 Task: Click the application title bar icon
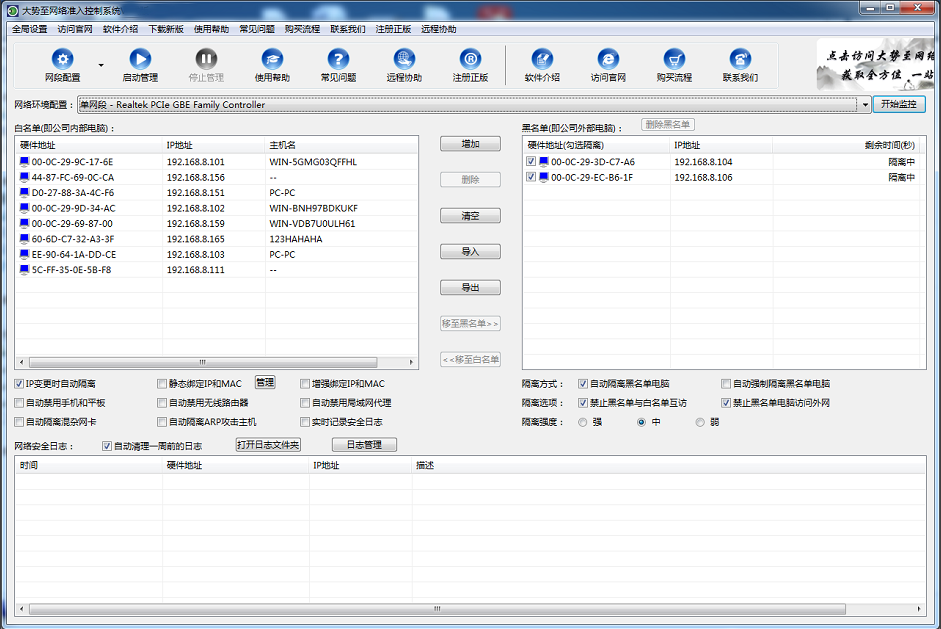(13, 10)
